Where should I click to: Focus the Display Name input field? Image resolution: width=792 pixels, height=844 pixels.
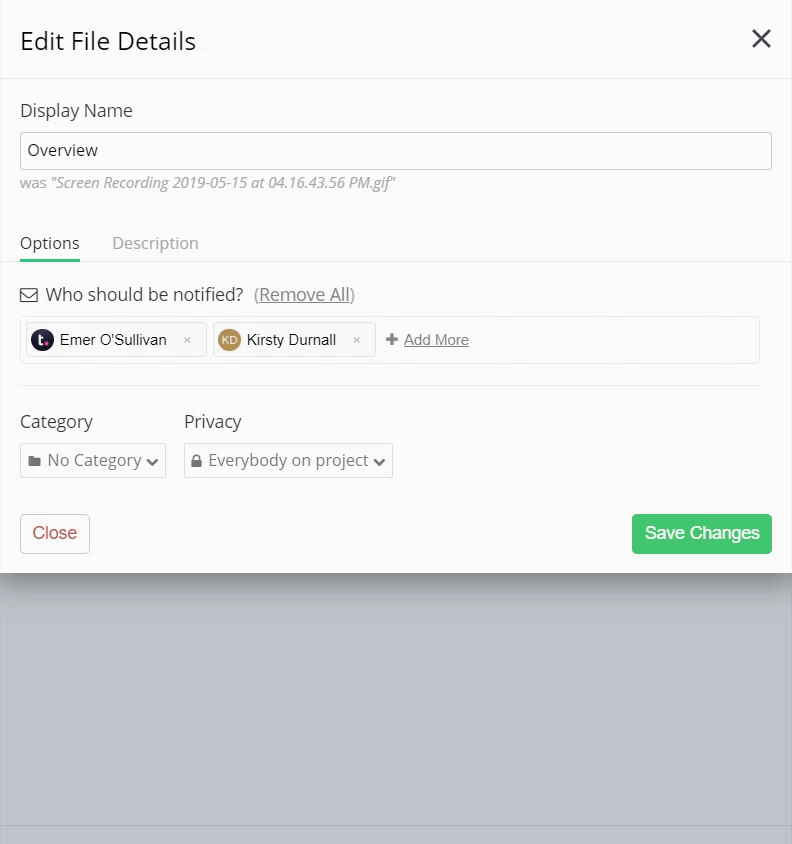(x=396, y=151)
